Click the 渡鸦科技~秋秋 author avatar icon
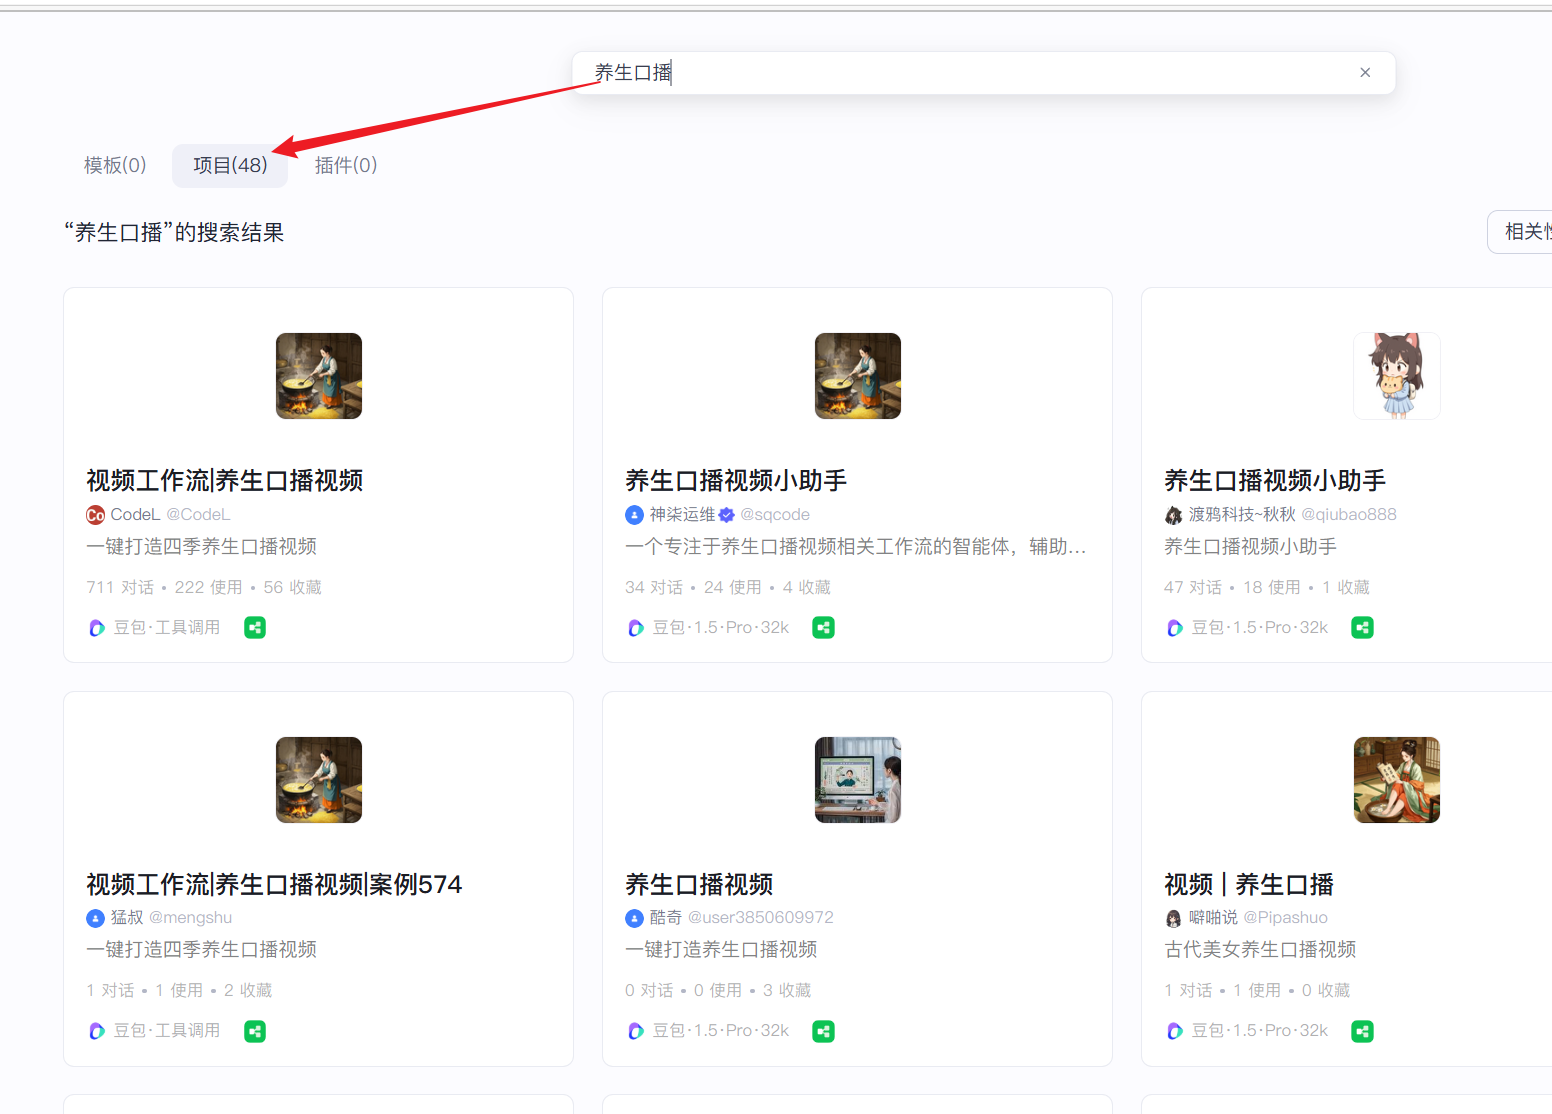Viewport: 1552px width, 1114px height. pos(1173,515)
